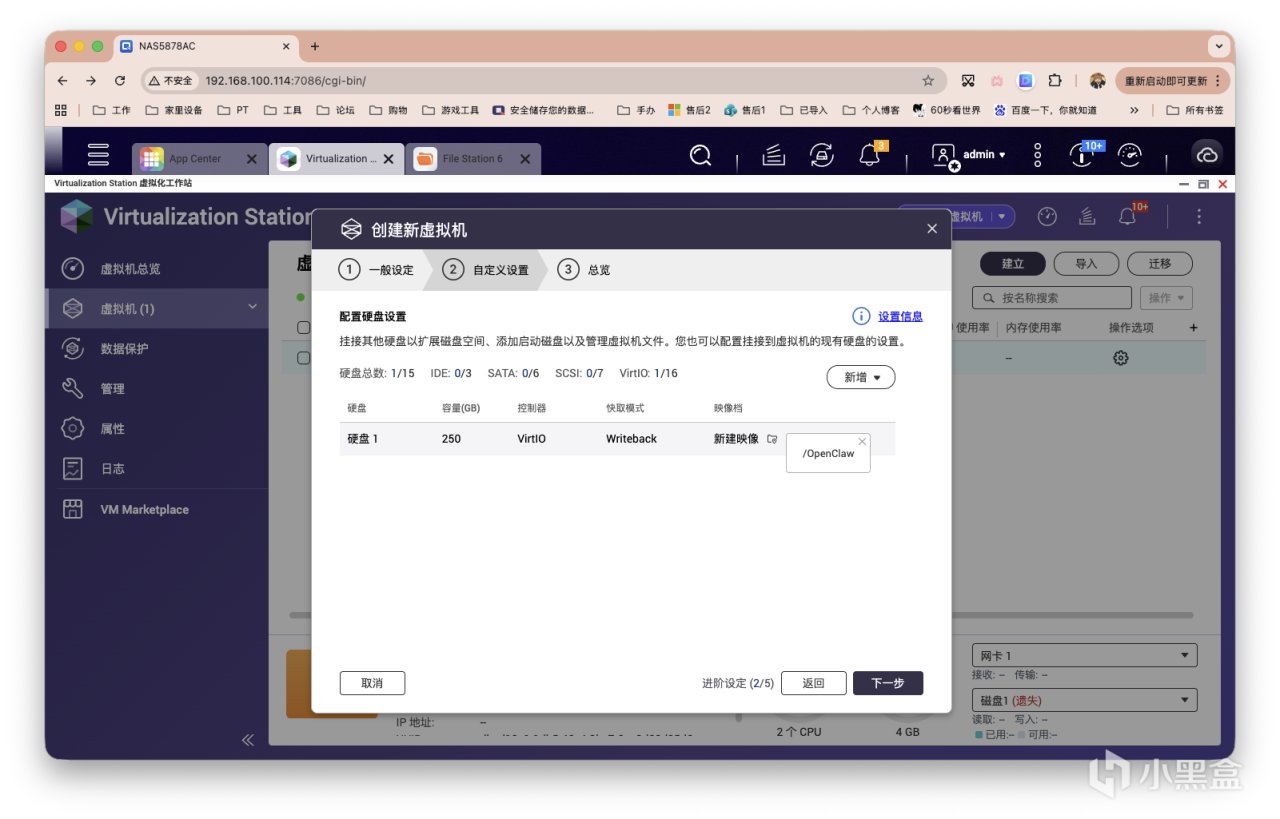
Task: Close the /OpenClaw path tooltip
Action: coord(863,441)
